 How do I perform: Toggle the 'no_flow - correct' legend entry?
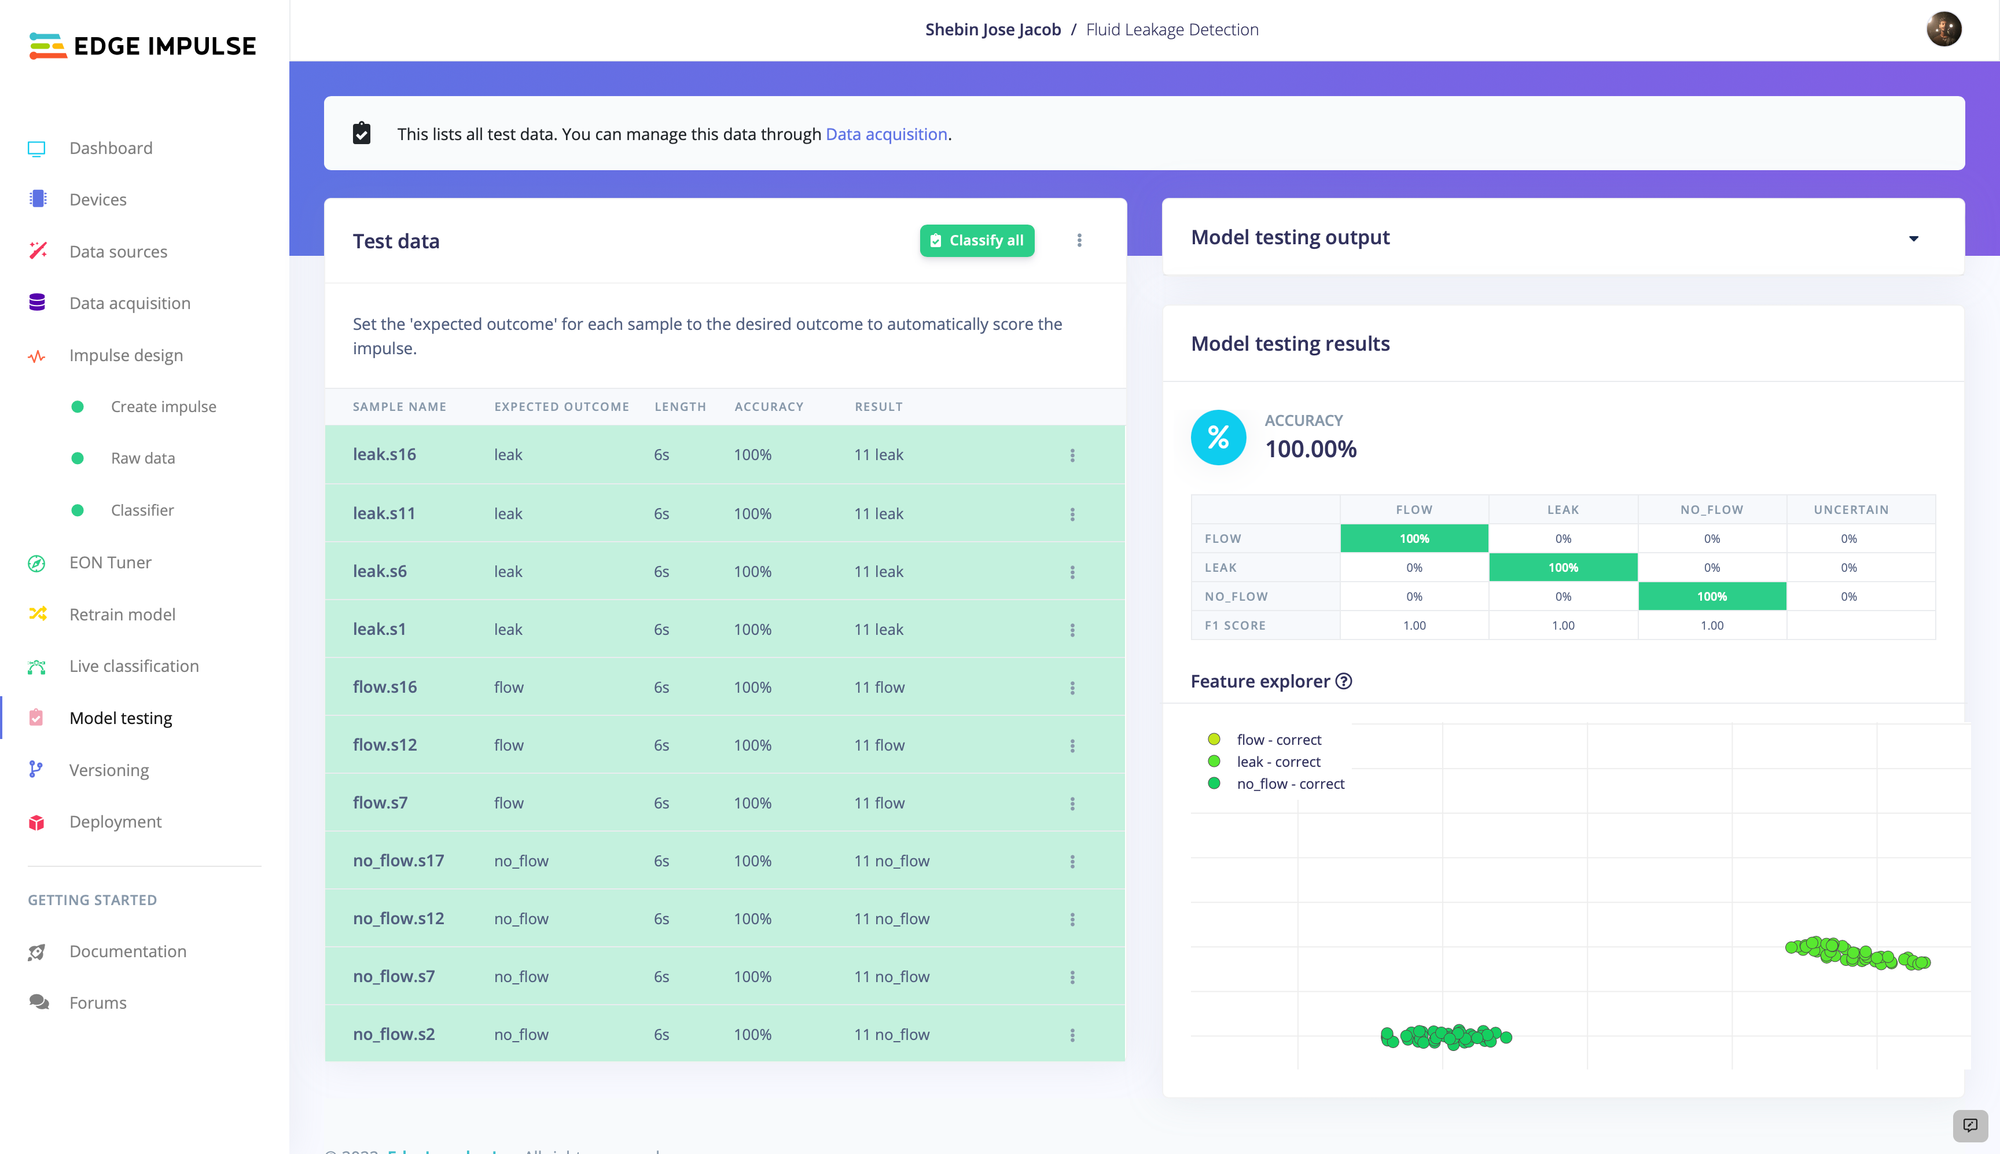coord(1290,784)
